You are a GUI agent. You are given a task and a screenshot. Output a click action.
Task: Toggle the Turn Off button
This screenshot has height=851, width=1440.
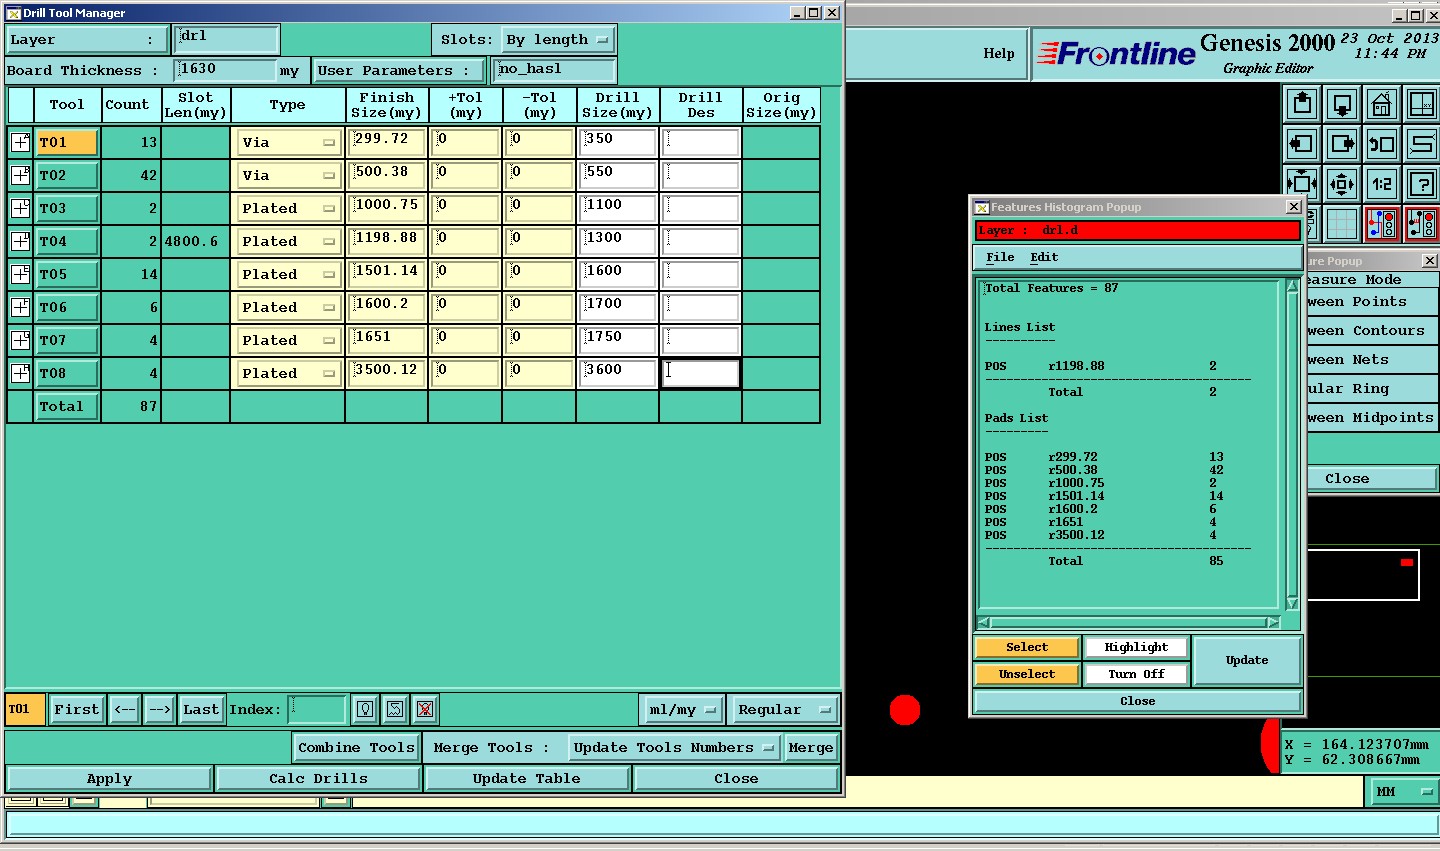point(1136,674)
